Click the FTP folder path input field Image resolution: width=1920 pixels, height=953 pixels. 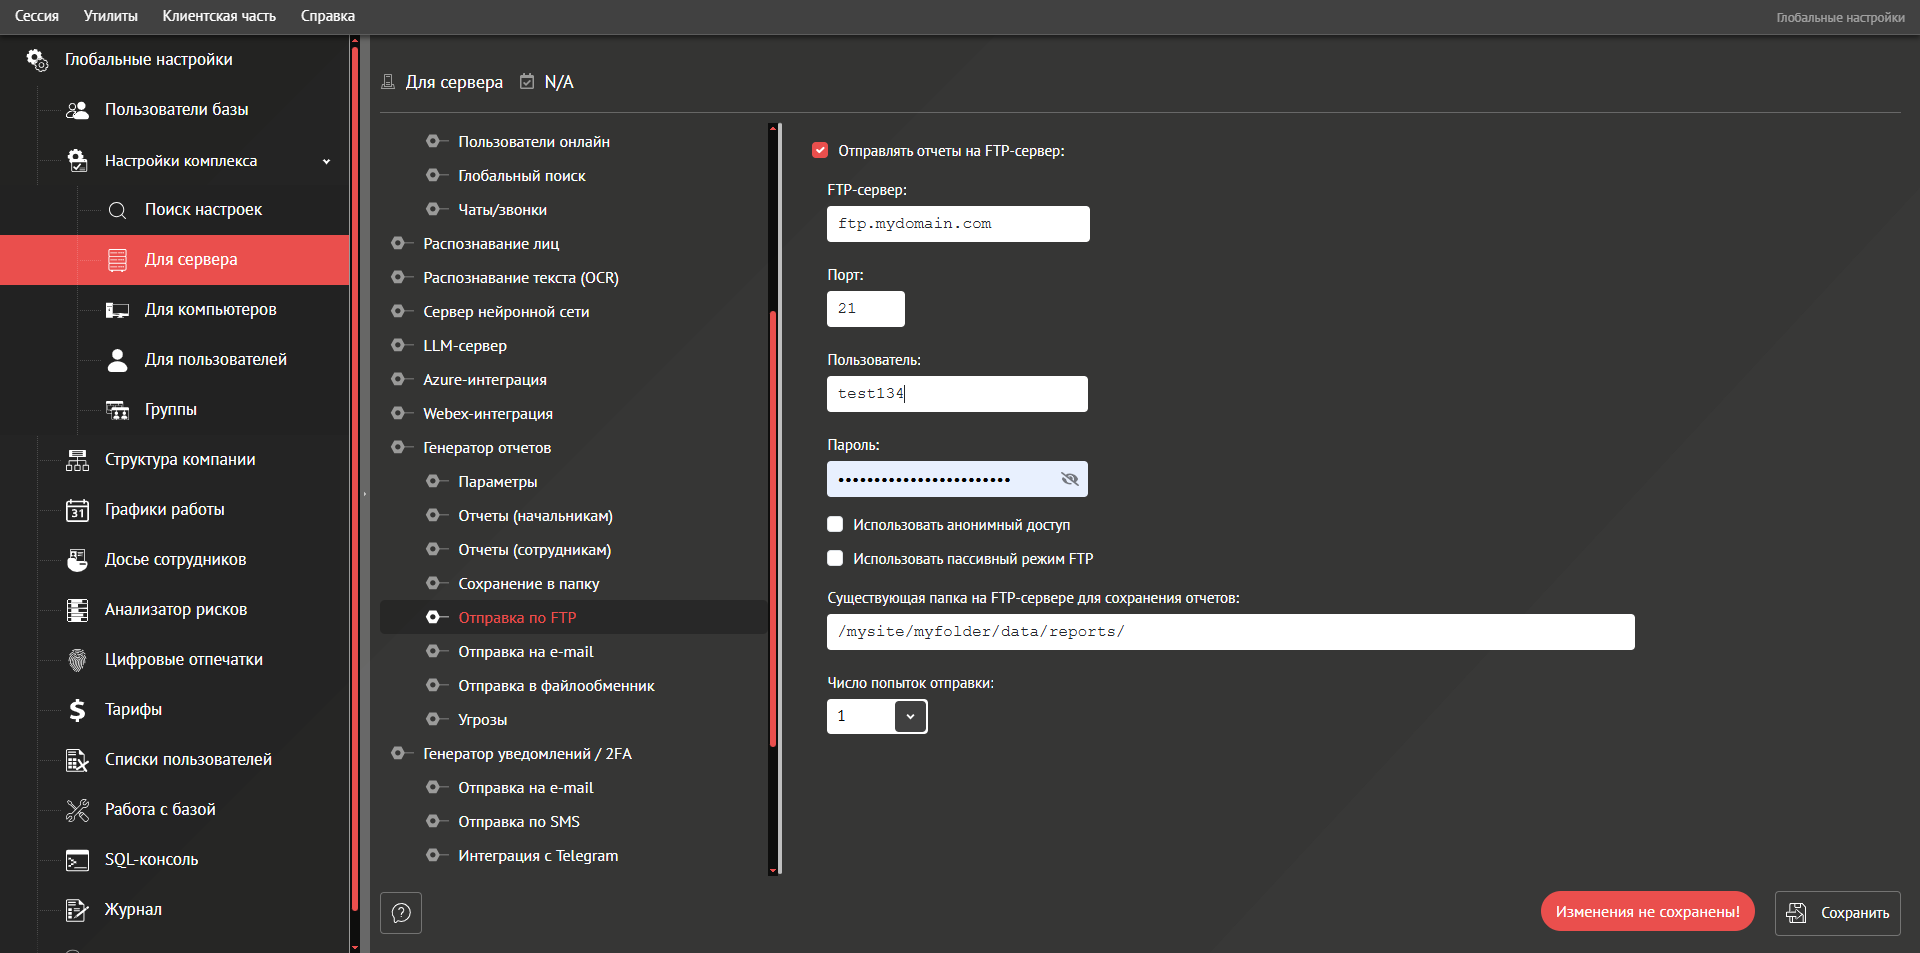[1230, 632]
